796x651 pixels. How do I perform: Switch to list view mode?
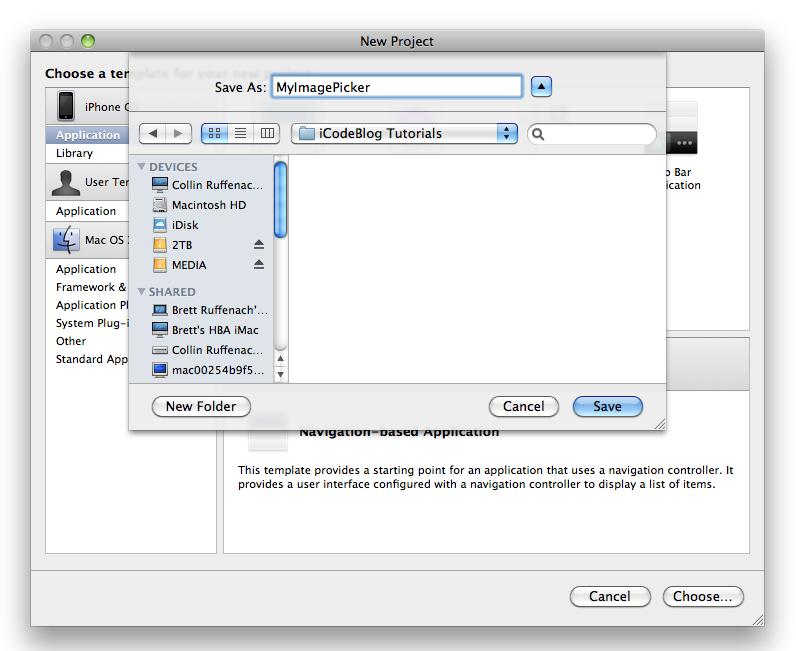pyautogui.click(x=241, y=134)
